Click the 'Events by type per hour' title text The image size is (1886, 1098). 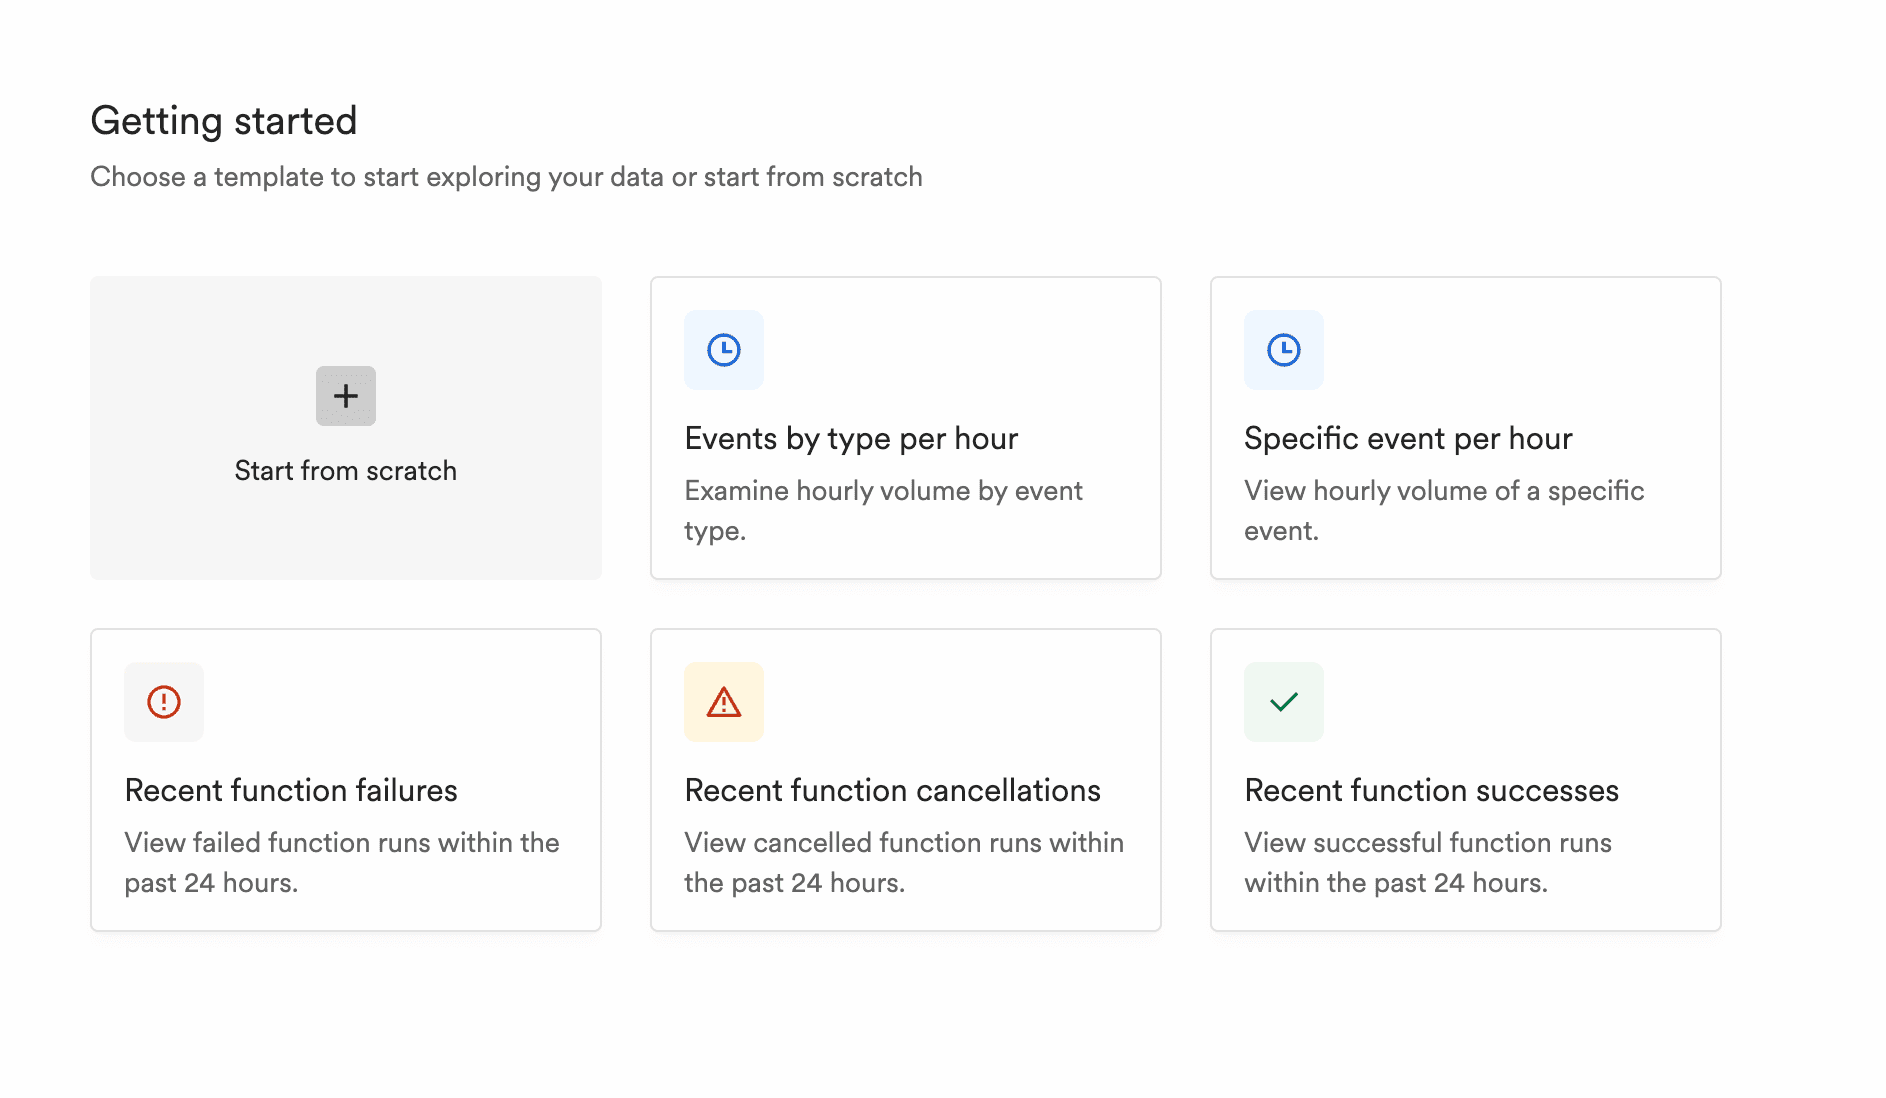tap(850, 438)
